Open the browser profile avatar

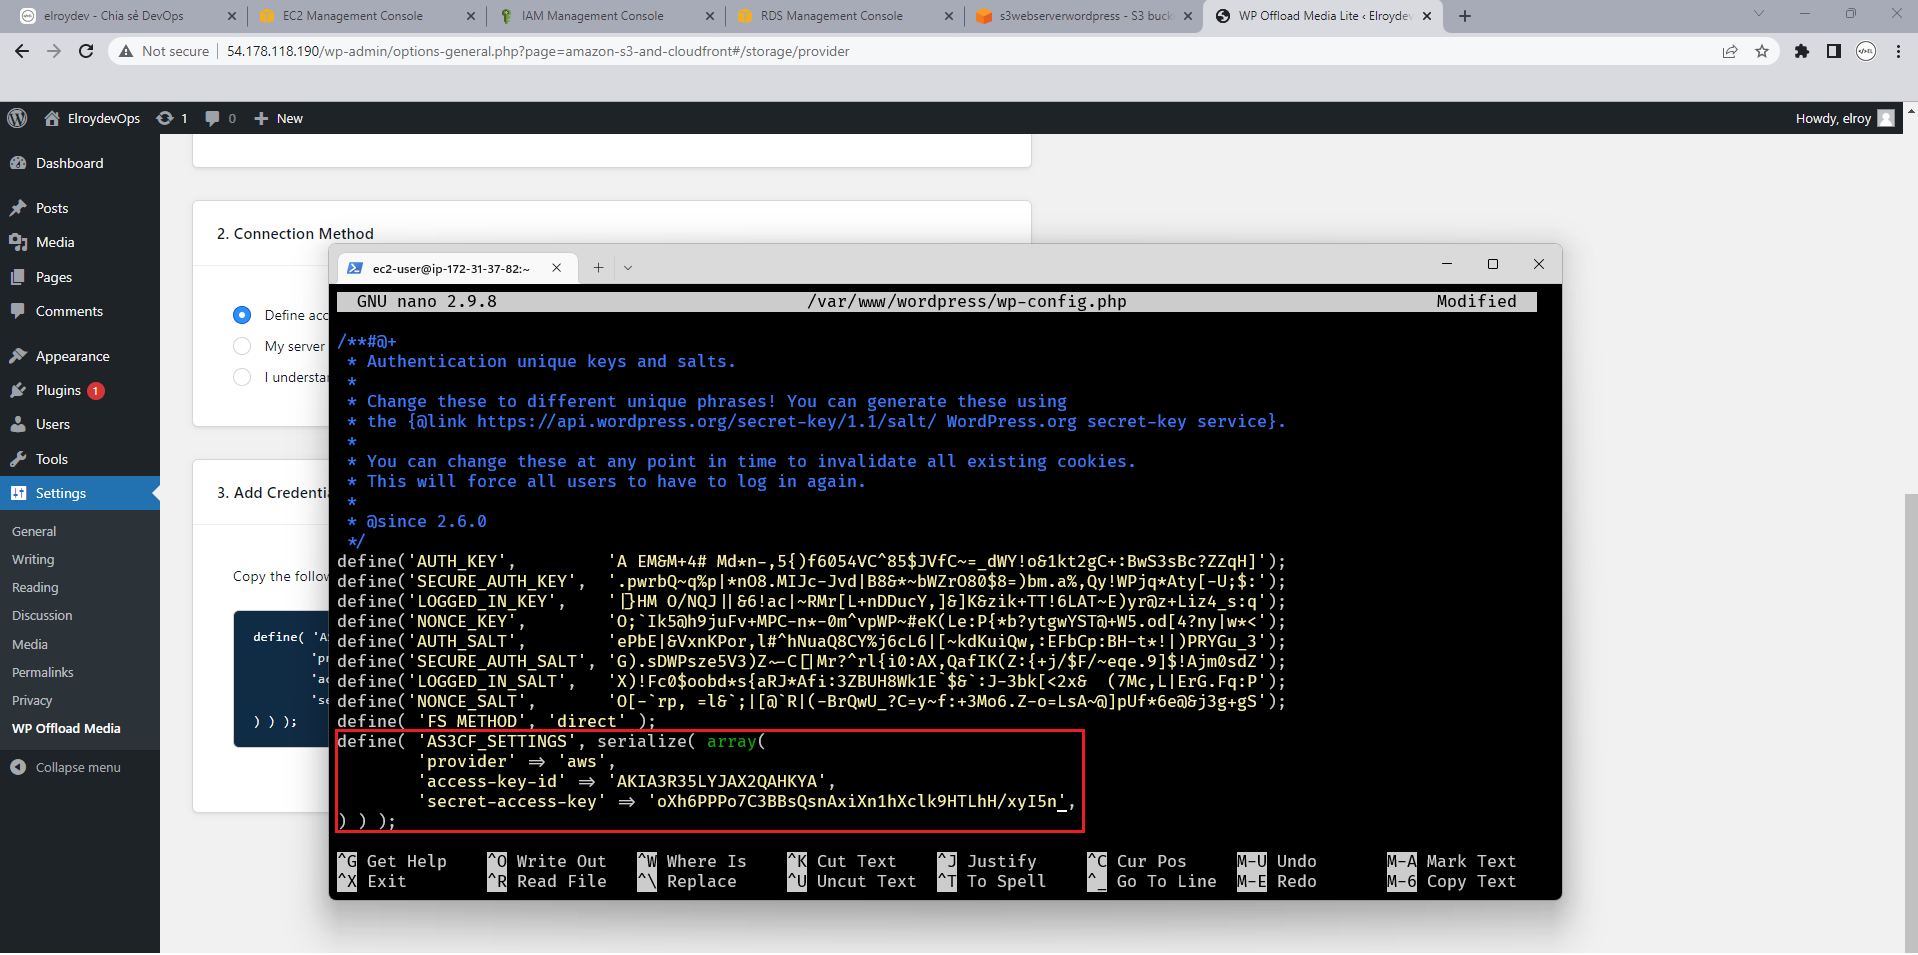(1866, 51)
